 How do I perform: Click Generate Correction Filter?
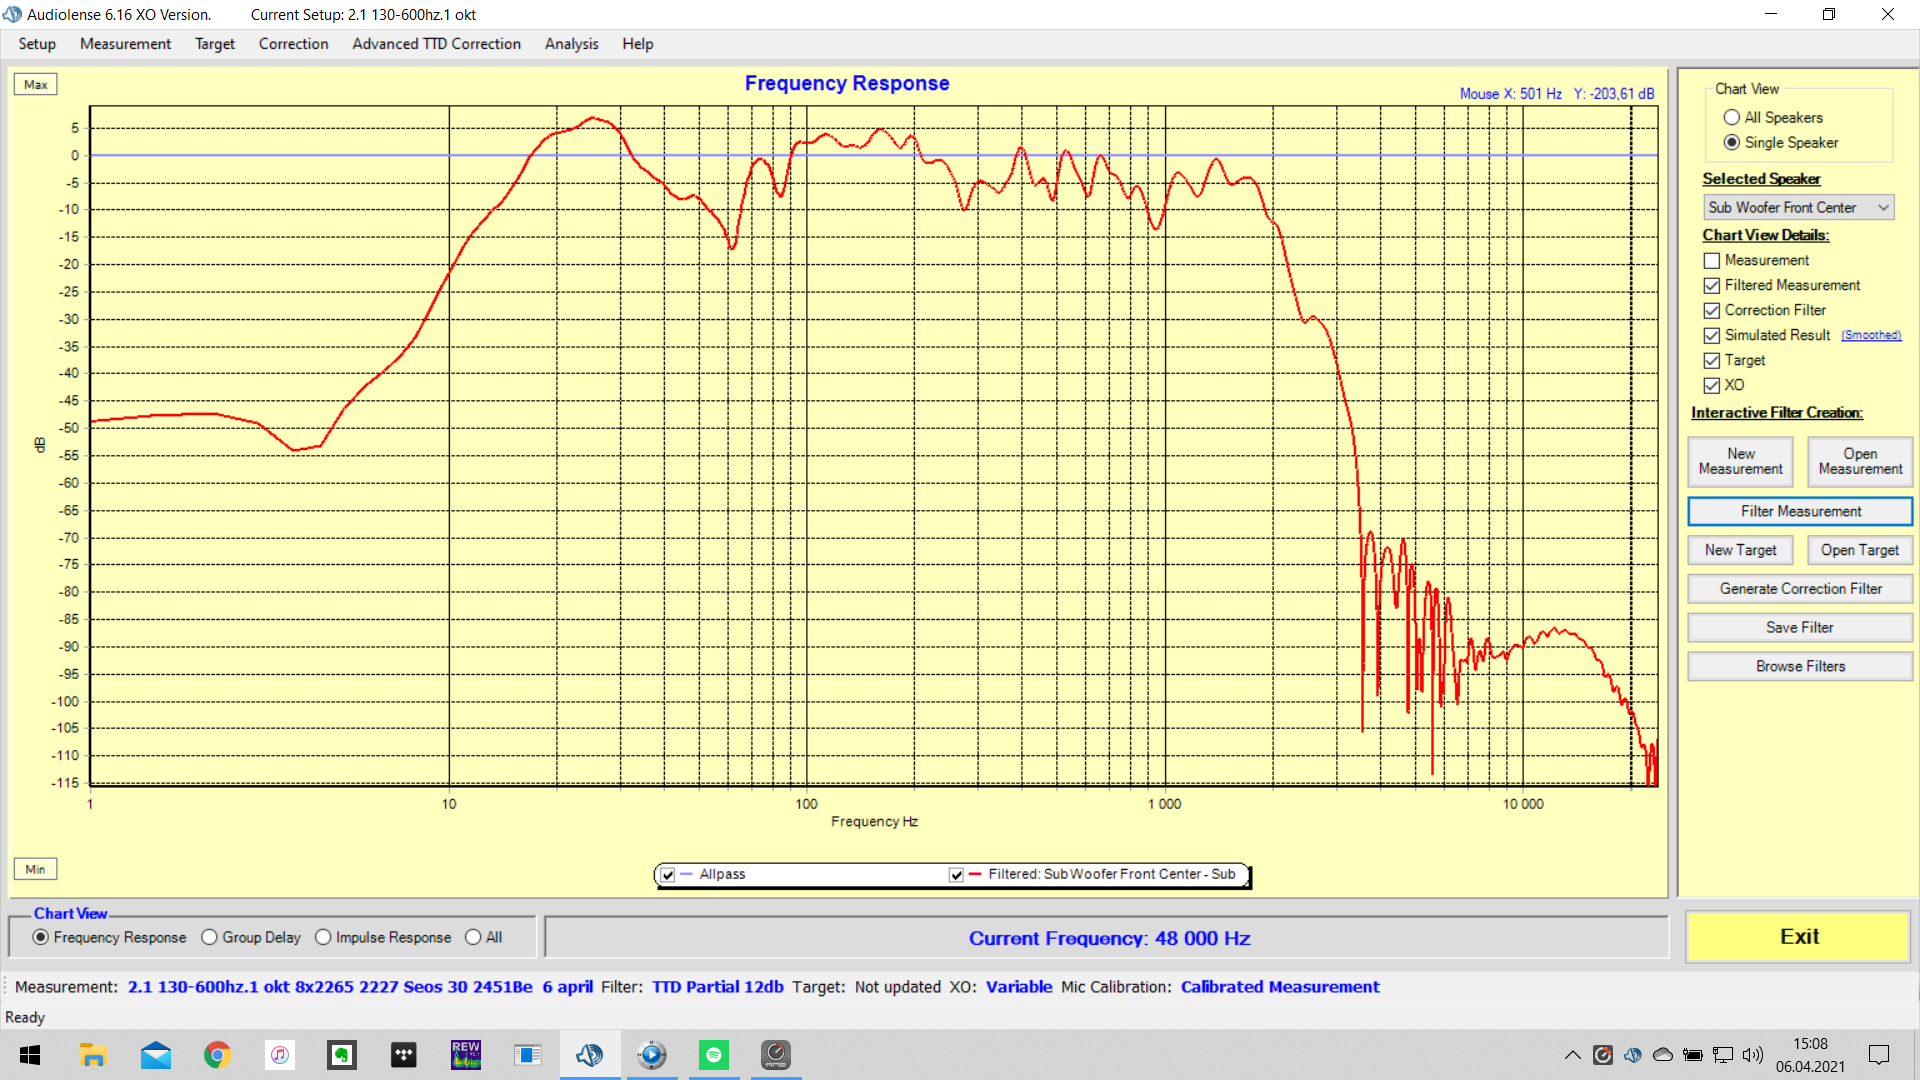(x=1800, y=589)
